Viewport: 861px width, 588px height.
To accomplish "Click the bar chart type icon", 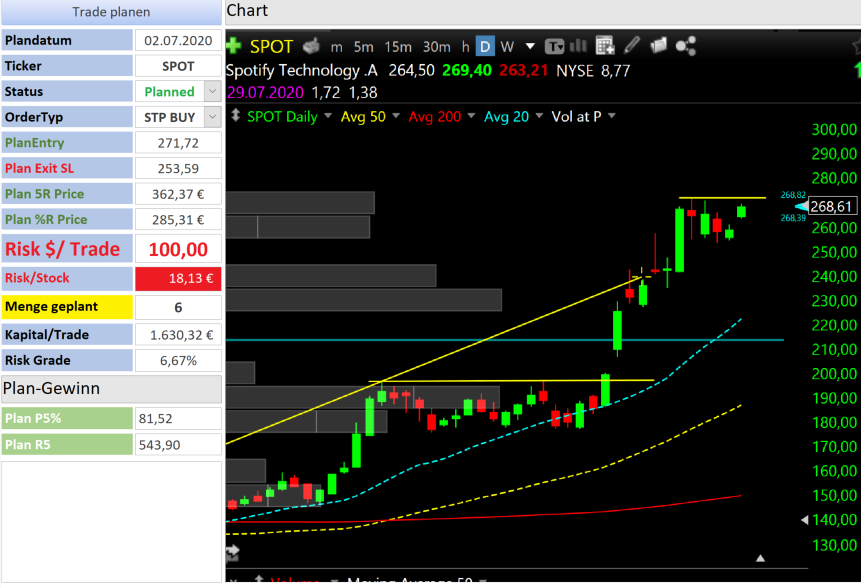I will pos(578,46).
